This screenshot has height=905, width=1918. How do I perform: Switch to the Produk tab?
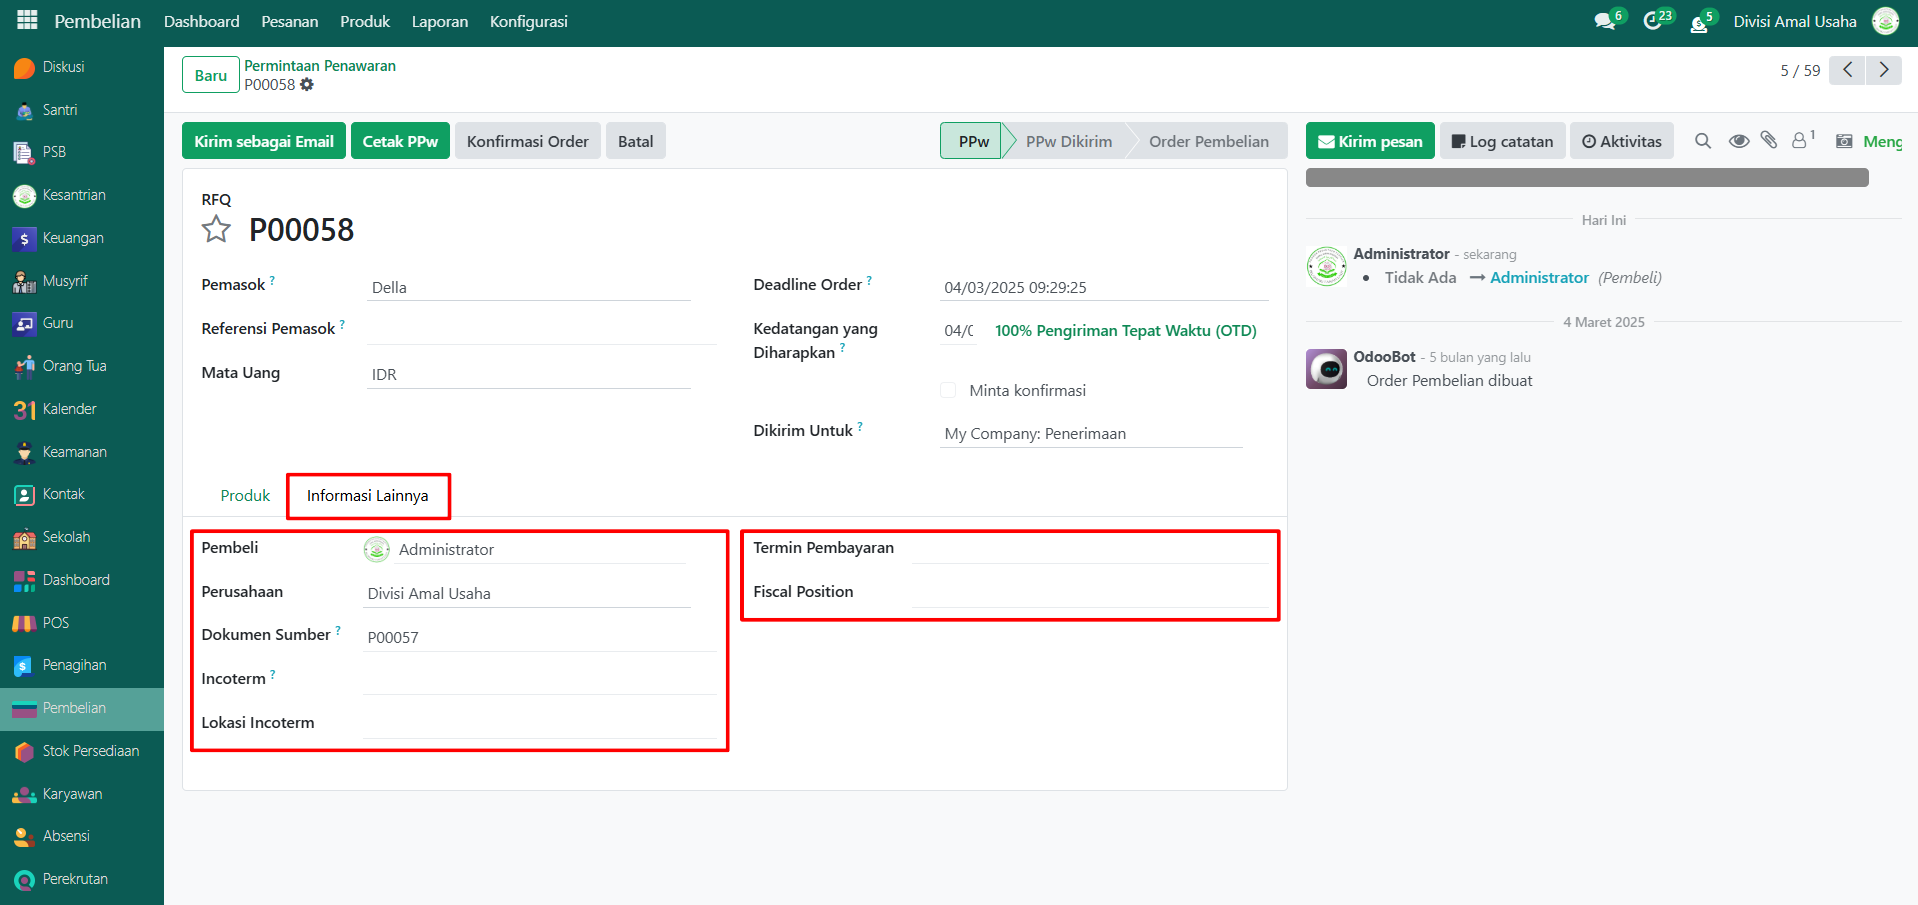245,496
